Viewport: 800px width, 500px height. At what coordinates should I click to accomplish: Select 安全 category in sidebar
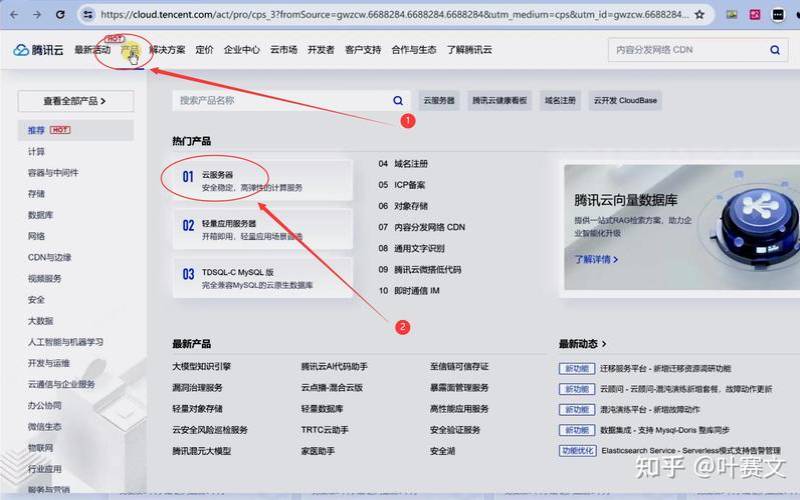click(36, 299)
